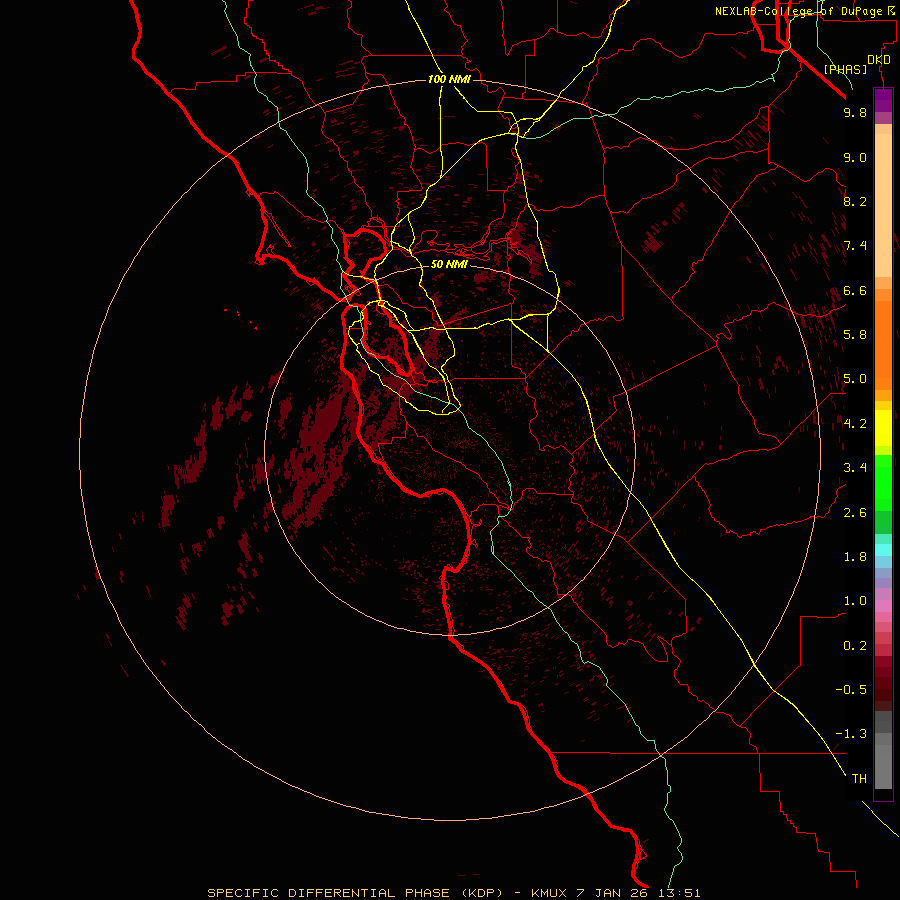Click the DKD label above the color bar
The height and width of the screenshot is (900, 900).
[879, 60]
